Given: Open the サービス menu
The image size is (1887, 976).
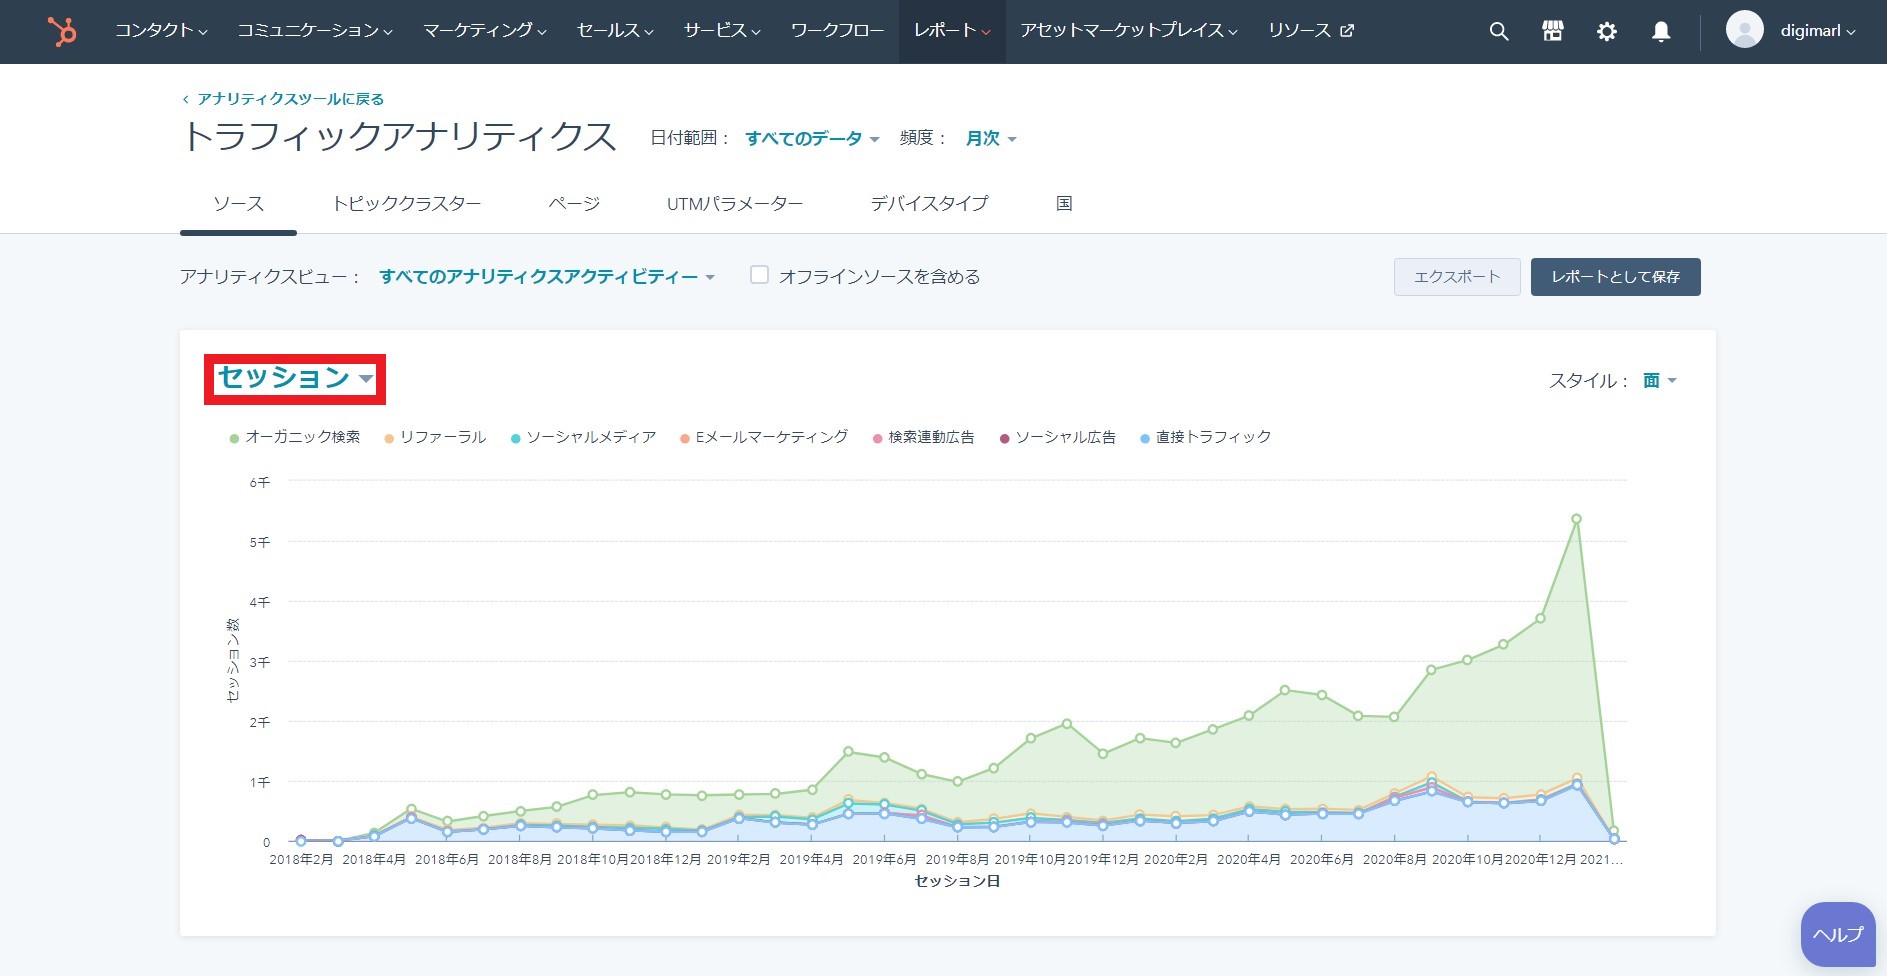Looking at the screenshot, I should click(x=722, y=31).
